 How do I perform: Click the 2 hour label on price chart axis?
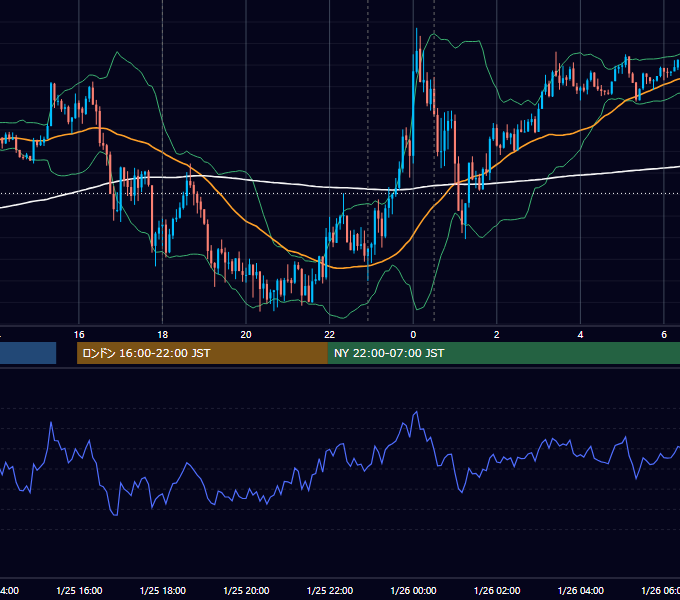[x=497, y=335]
